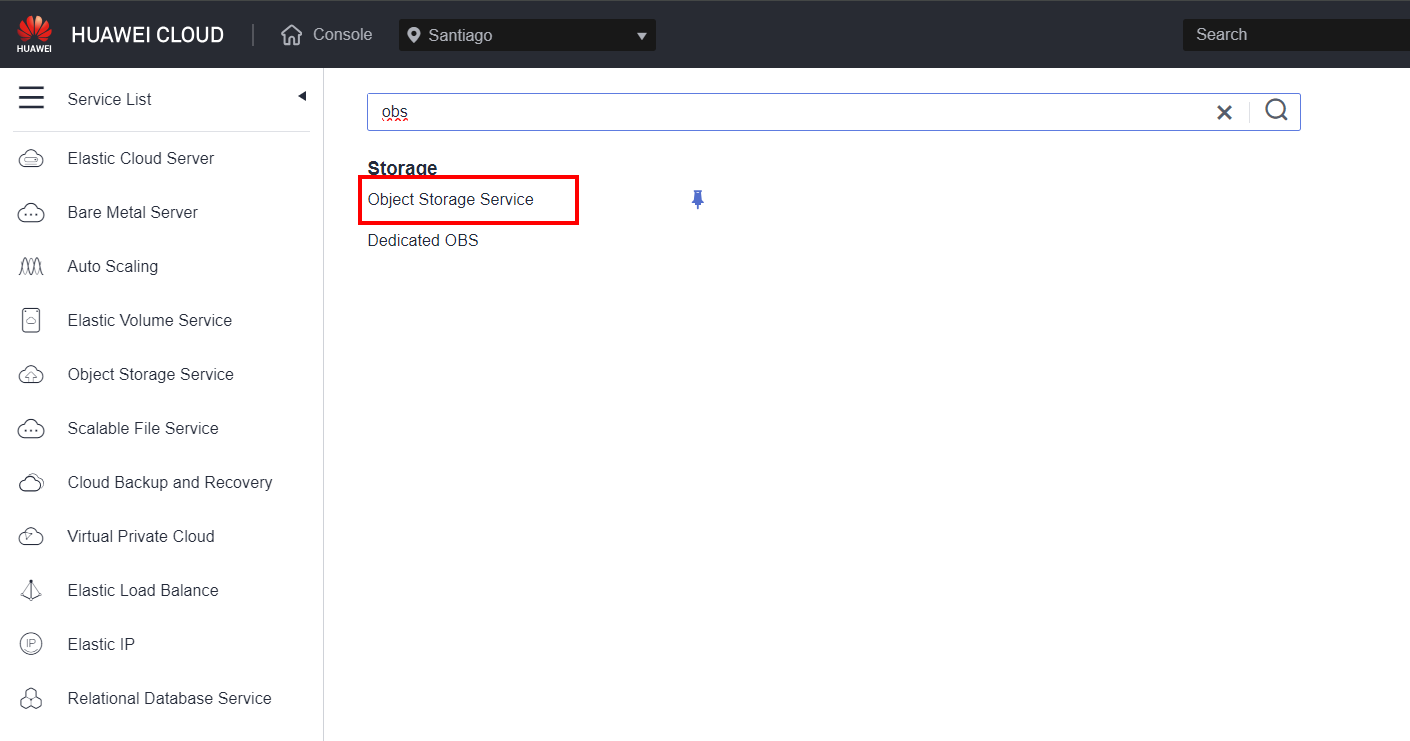Viewport: 1410px width, 741px height.
Task: Select the Auto Scaling icon
Action: click(x=31, y=267)
